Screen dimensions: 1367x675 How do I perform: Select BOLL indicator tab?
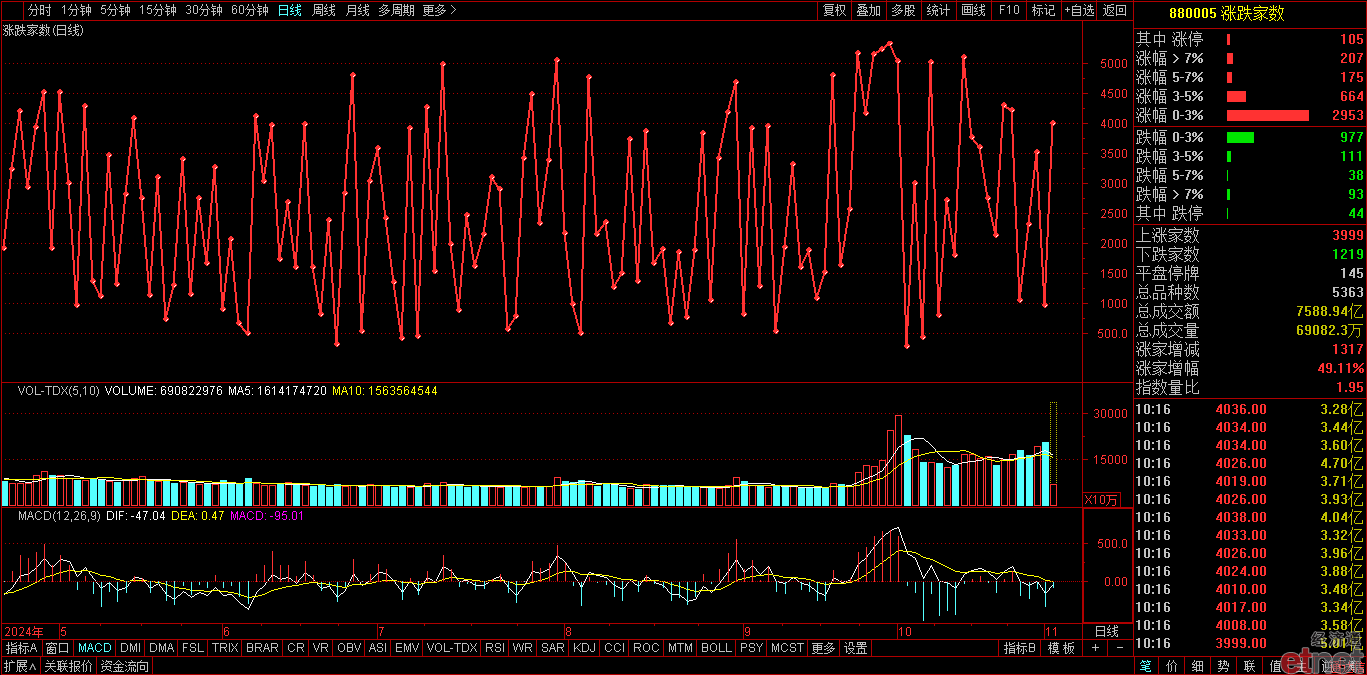716,648
